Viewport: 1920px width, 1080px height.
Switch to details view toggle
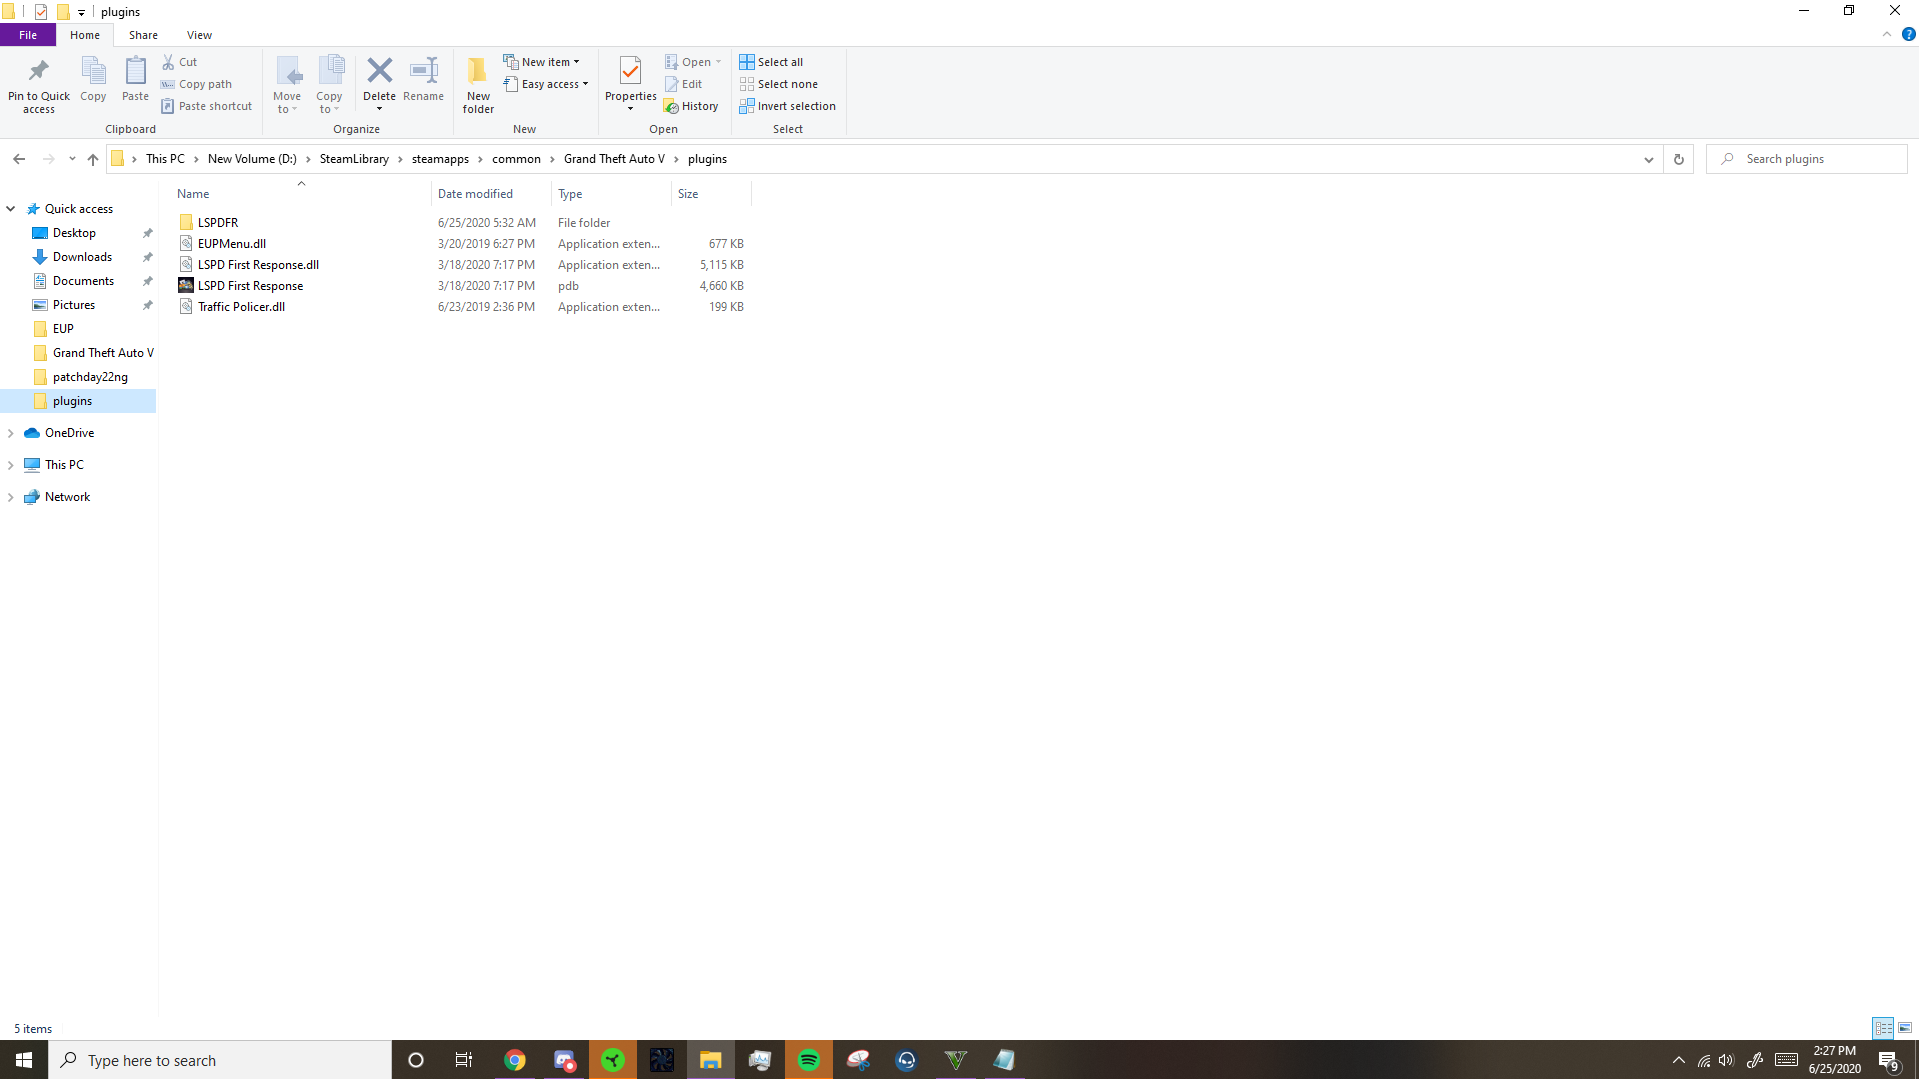pyautogui.click(x=1883, y=1028)
